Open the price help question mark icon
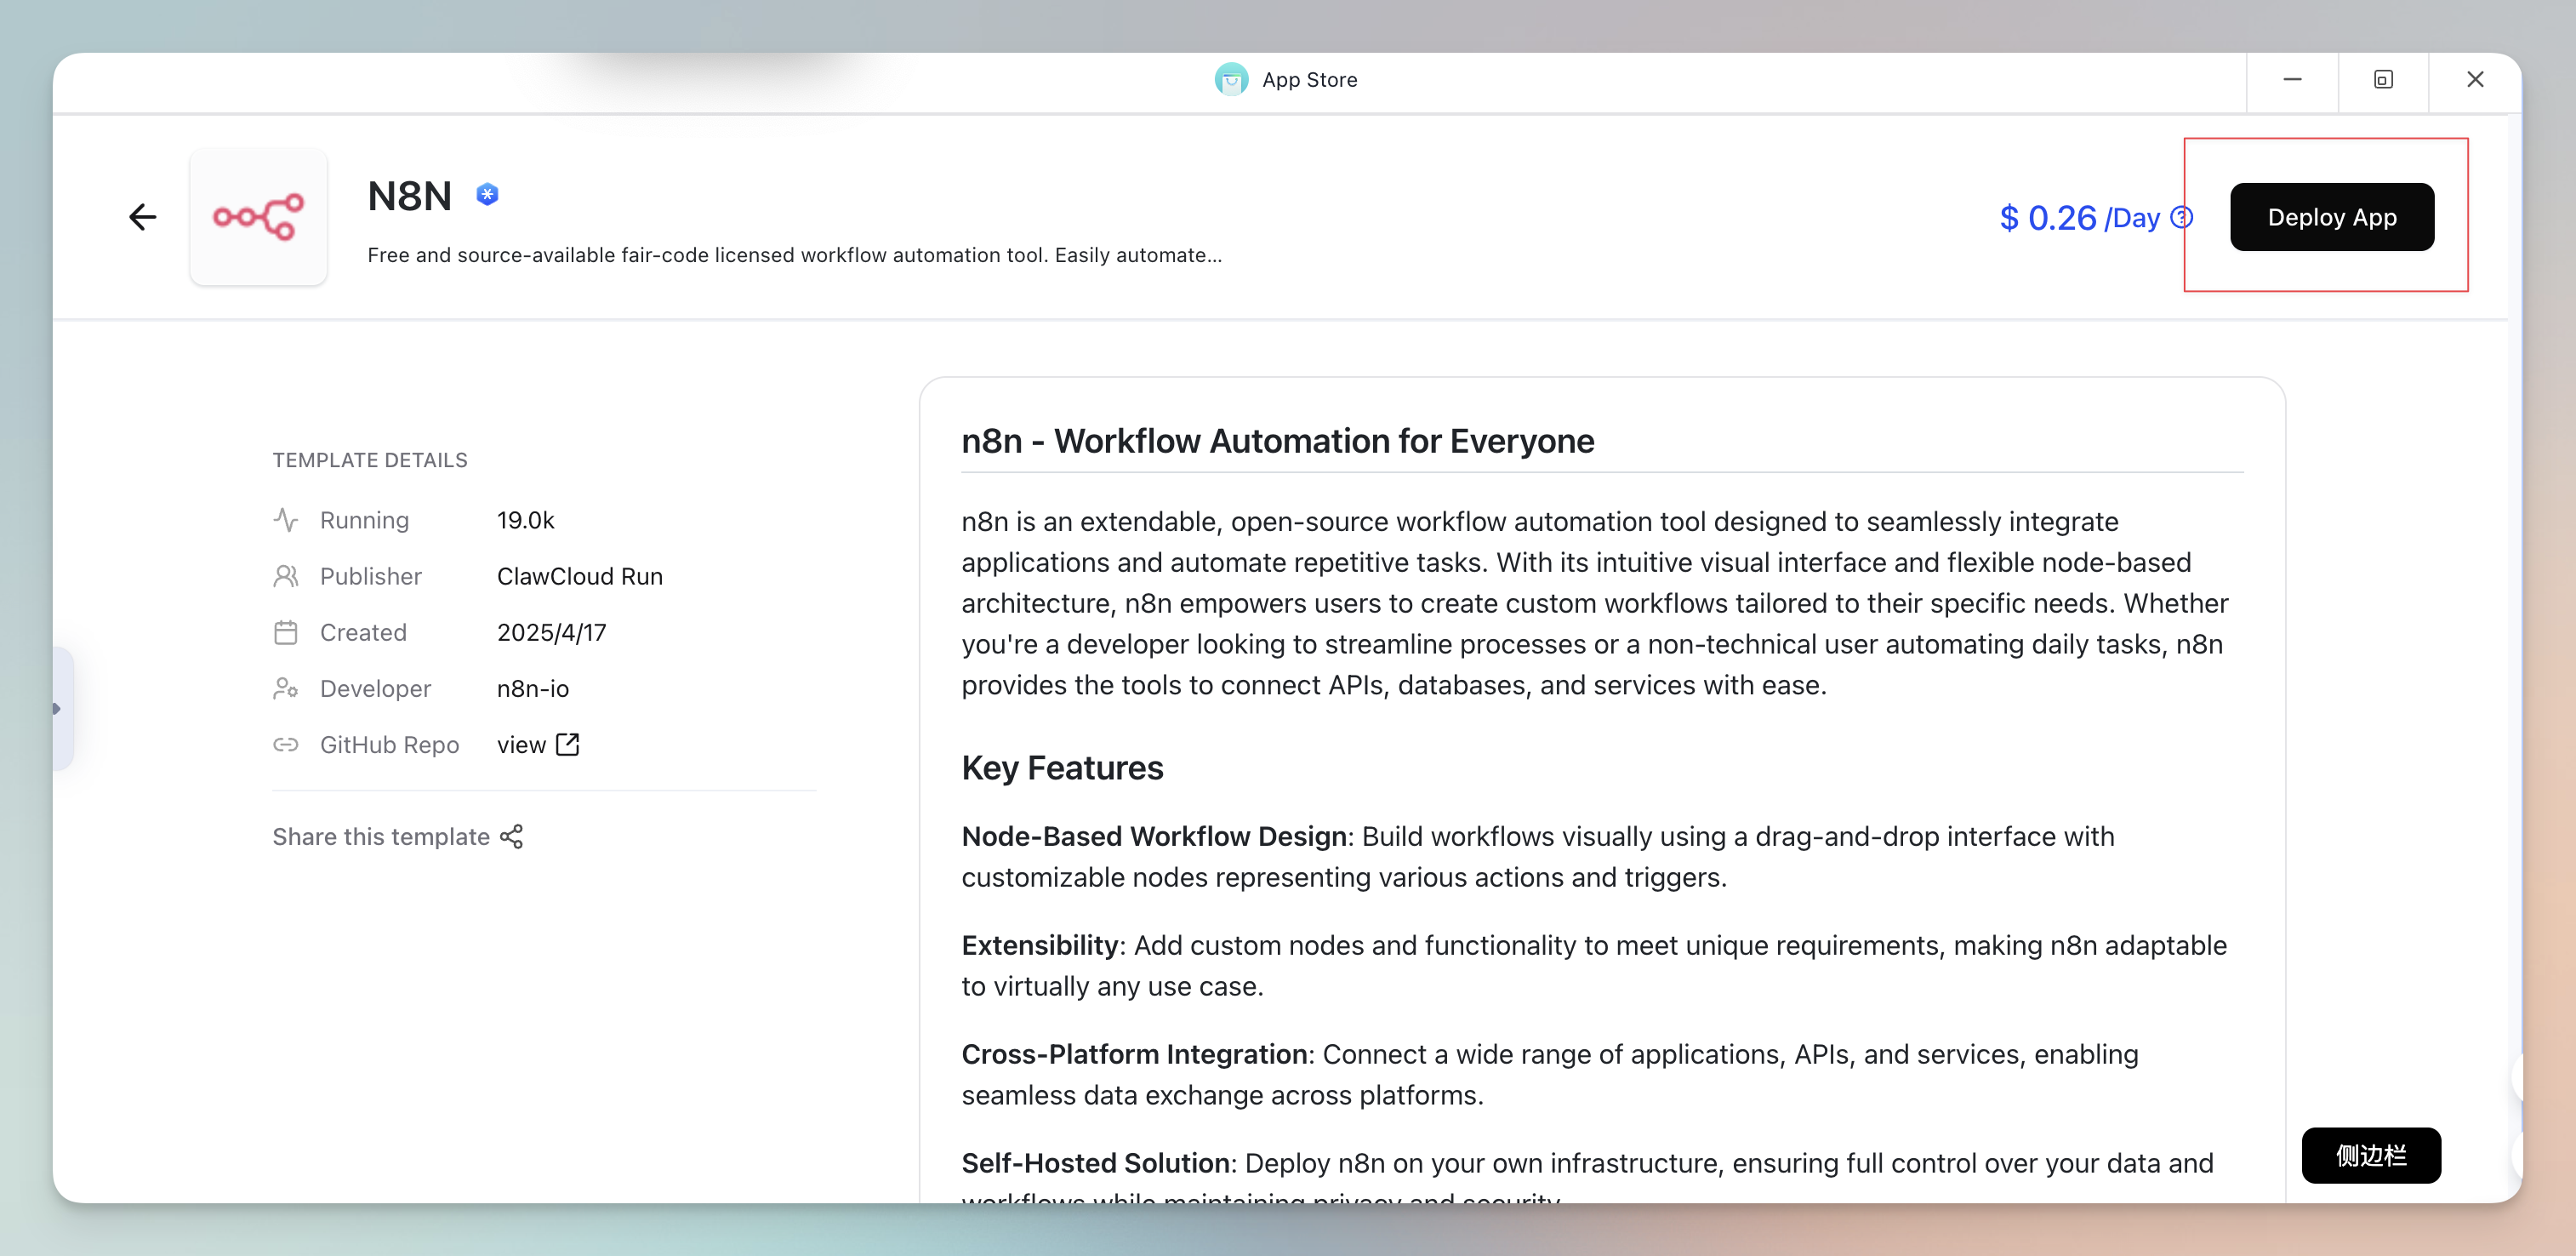The height and width of the screenshot is (1256, 2576). (2182, 218)
